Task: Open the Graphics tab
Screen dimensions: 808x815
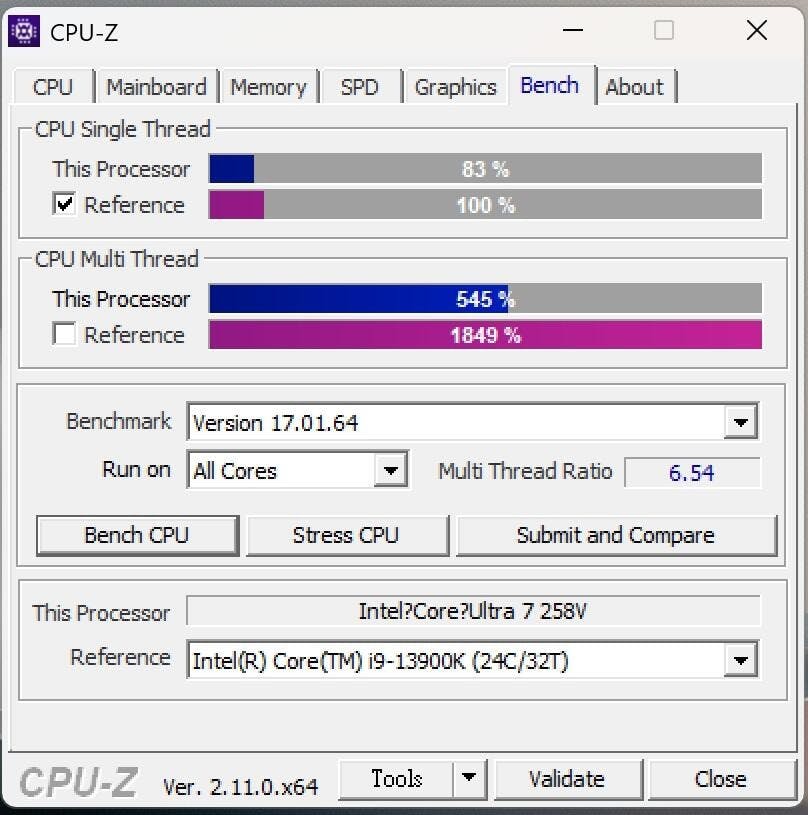Action: tap(456, 87)
